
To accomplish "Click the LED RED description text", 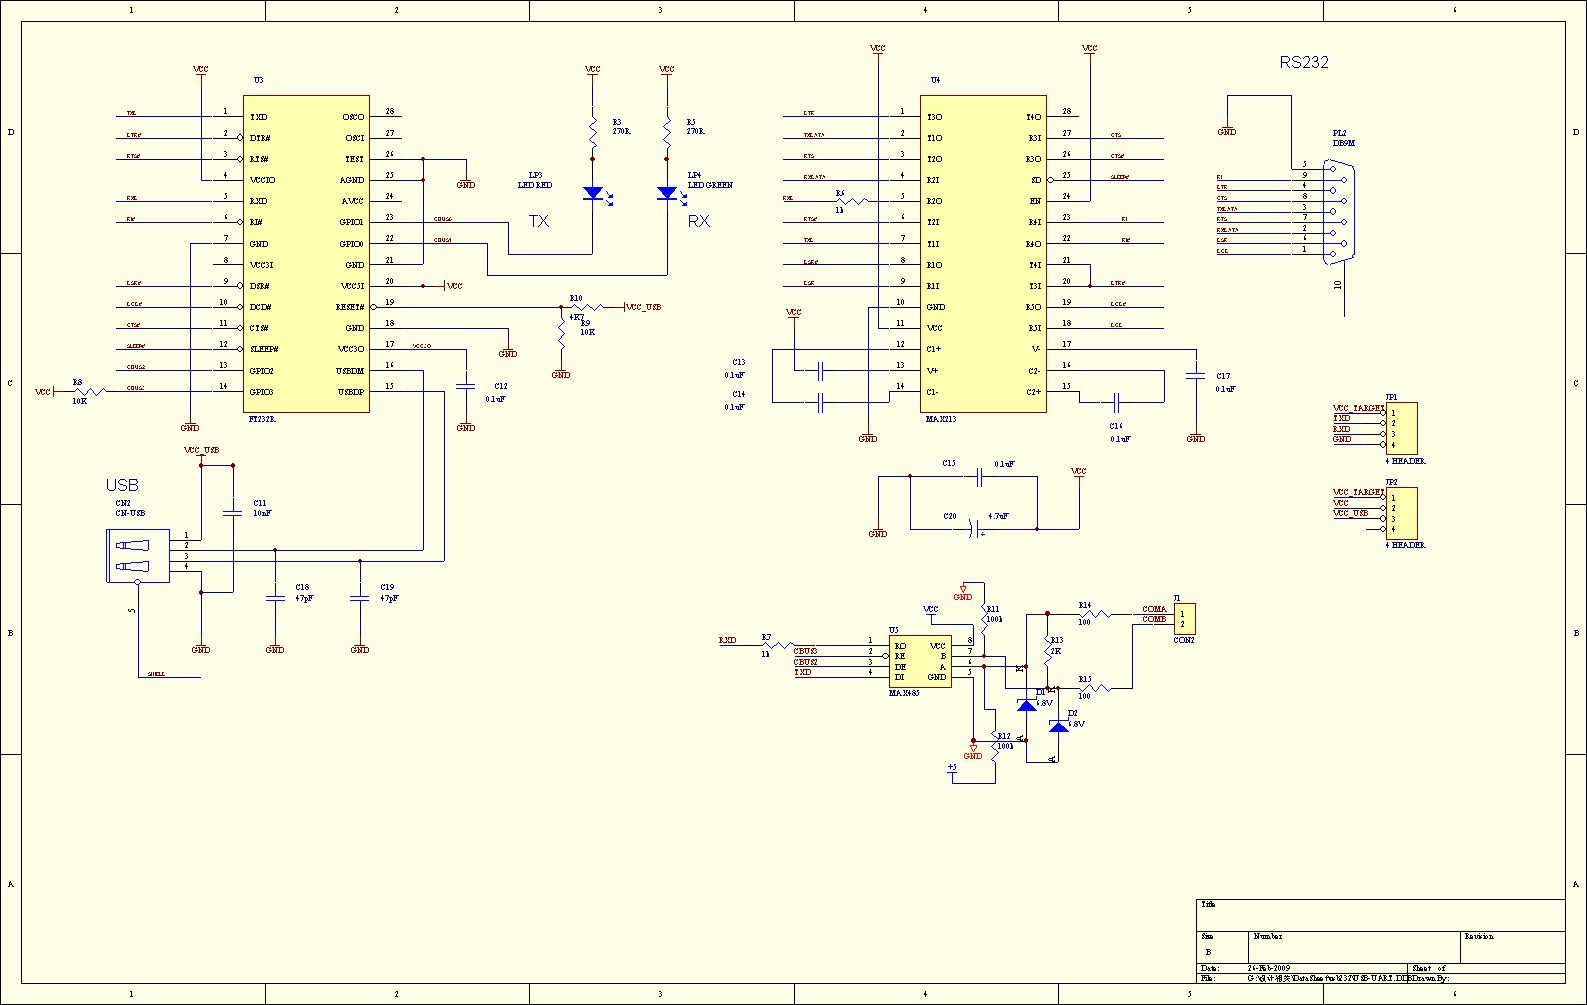I will coord(535,185).
